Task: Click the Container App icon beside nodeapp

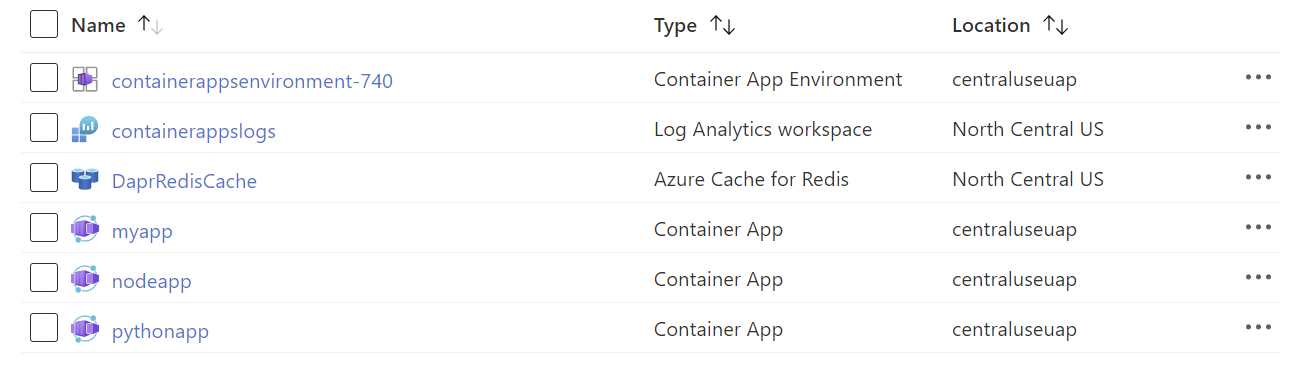Action: [85, 279]
